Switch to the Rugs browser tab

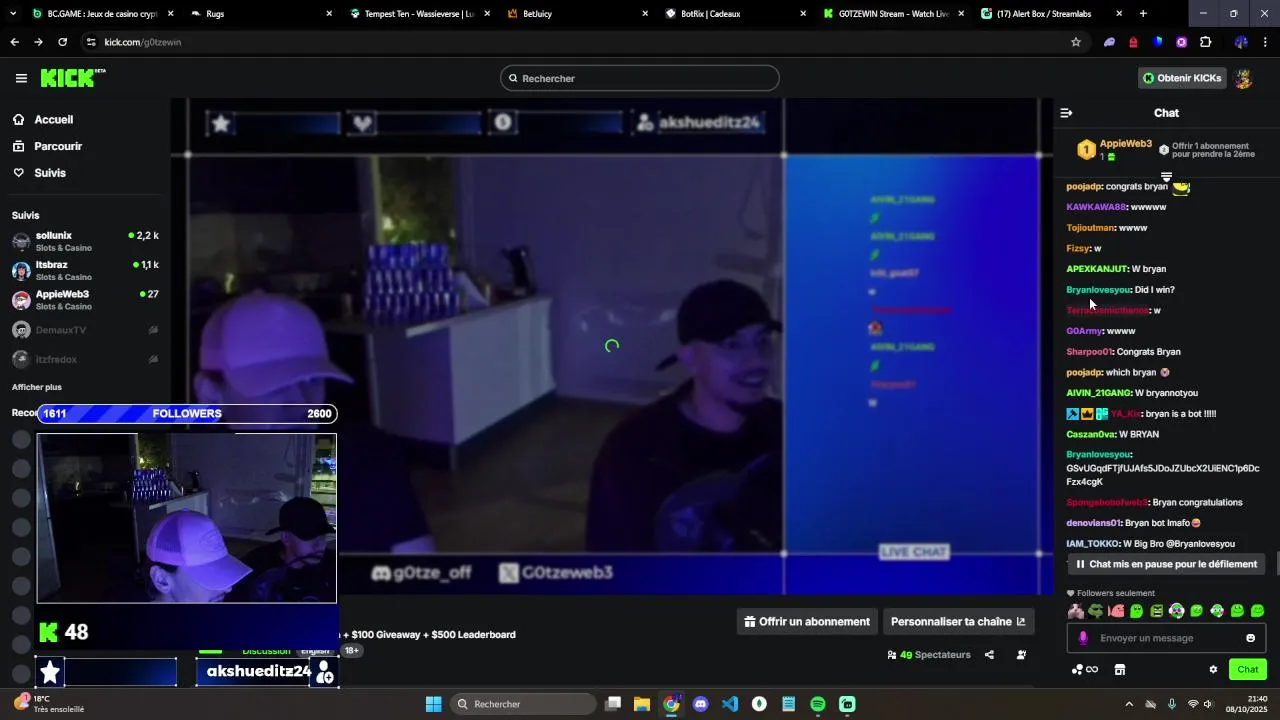pyautogui.click(x=260, y=14)
